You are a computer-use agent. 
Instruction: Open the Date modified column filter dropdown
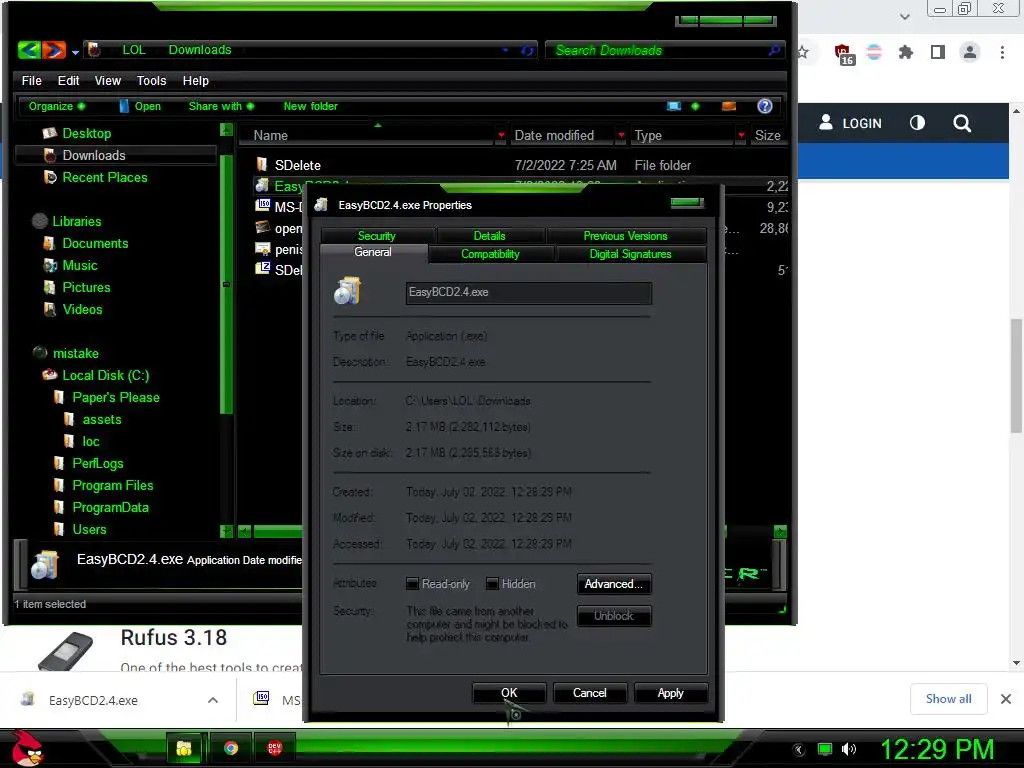[621, 135]
